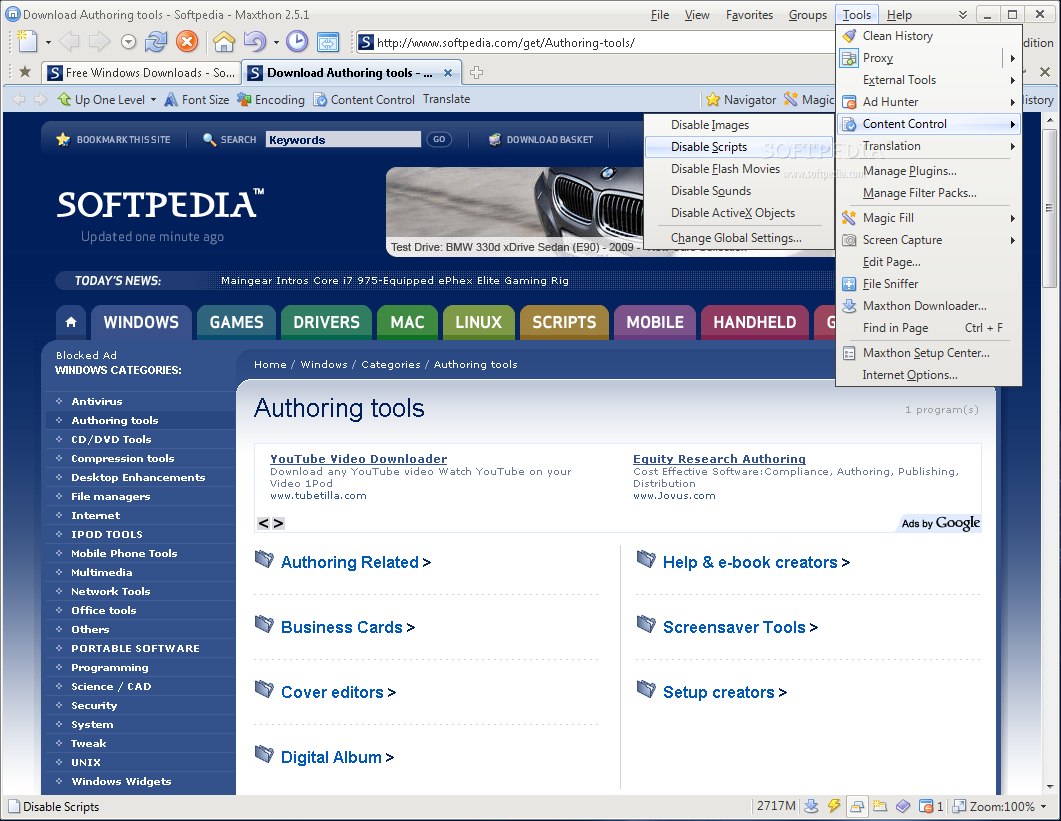Toggle Disable Images option
Viewport: 1061px width, 821px height.
739,125
